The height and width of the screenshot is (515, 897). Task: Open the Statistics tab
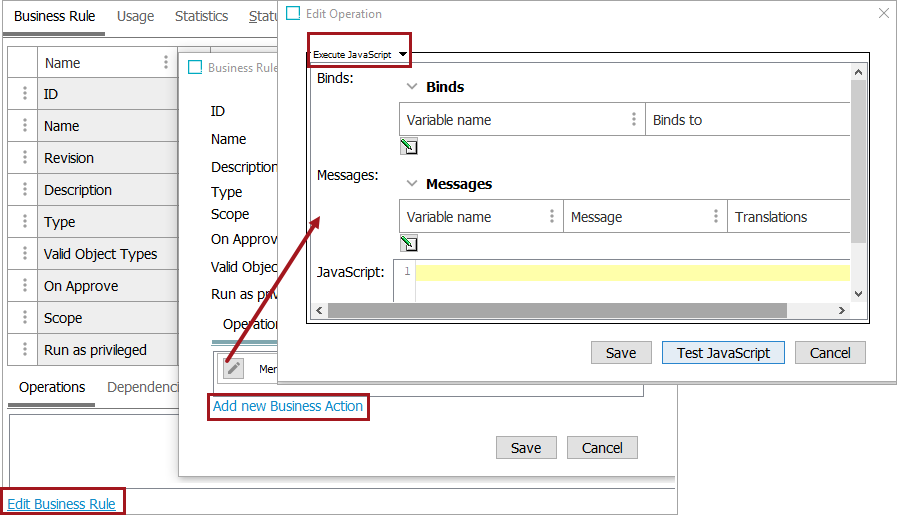tap(201, 16)
